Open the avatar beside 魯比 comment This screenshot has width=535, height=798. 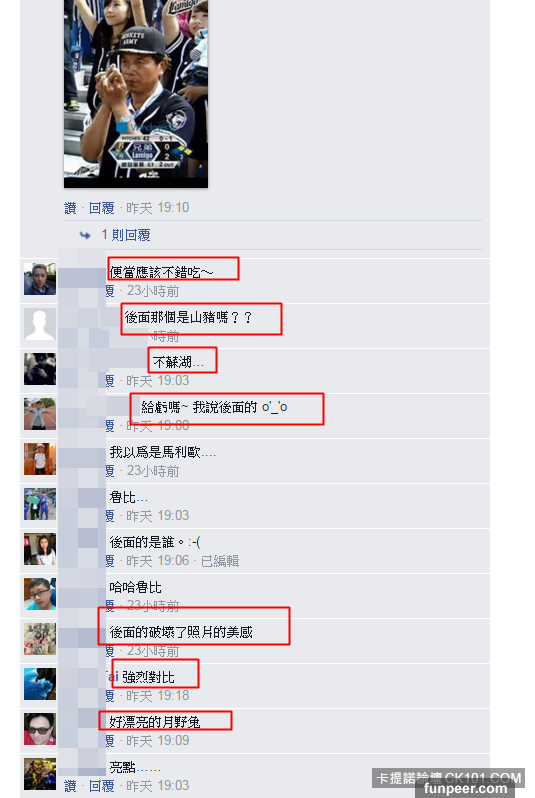[x=40, y=504]
